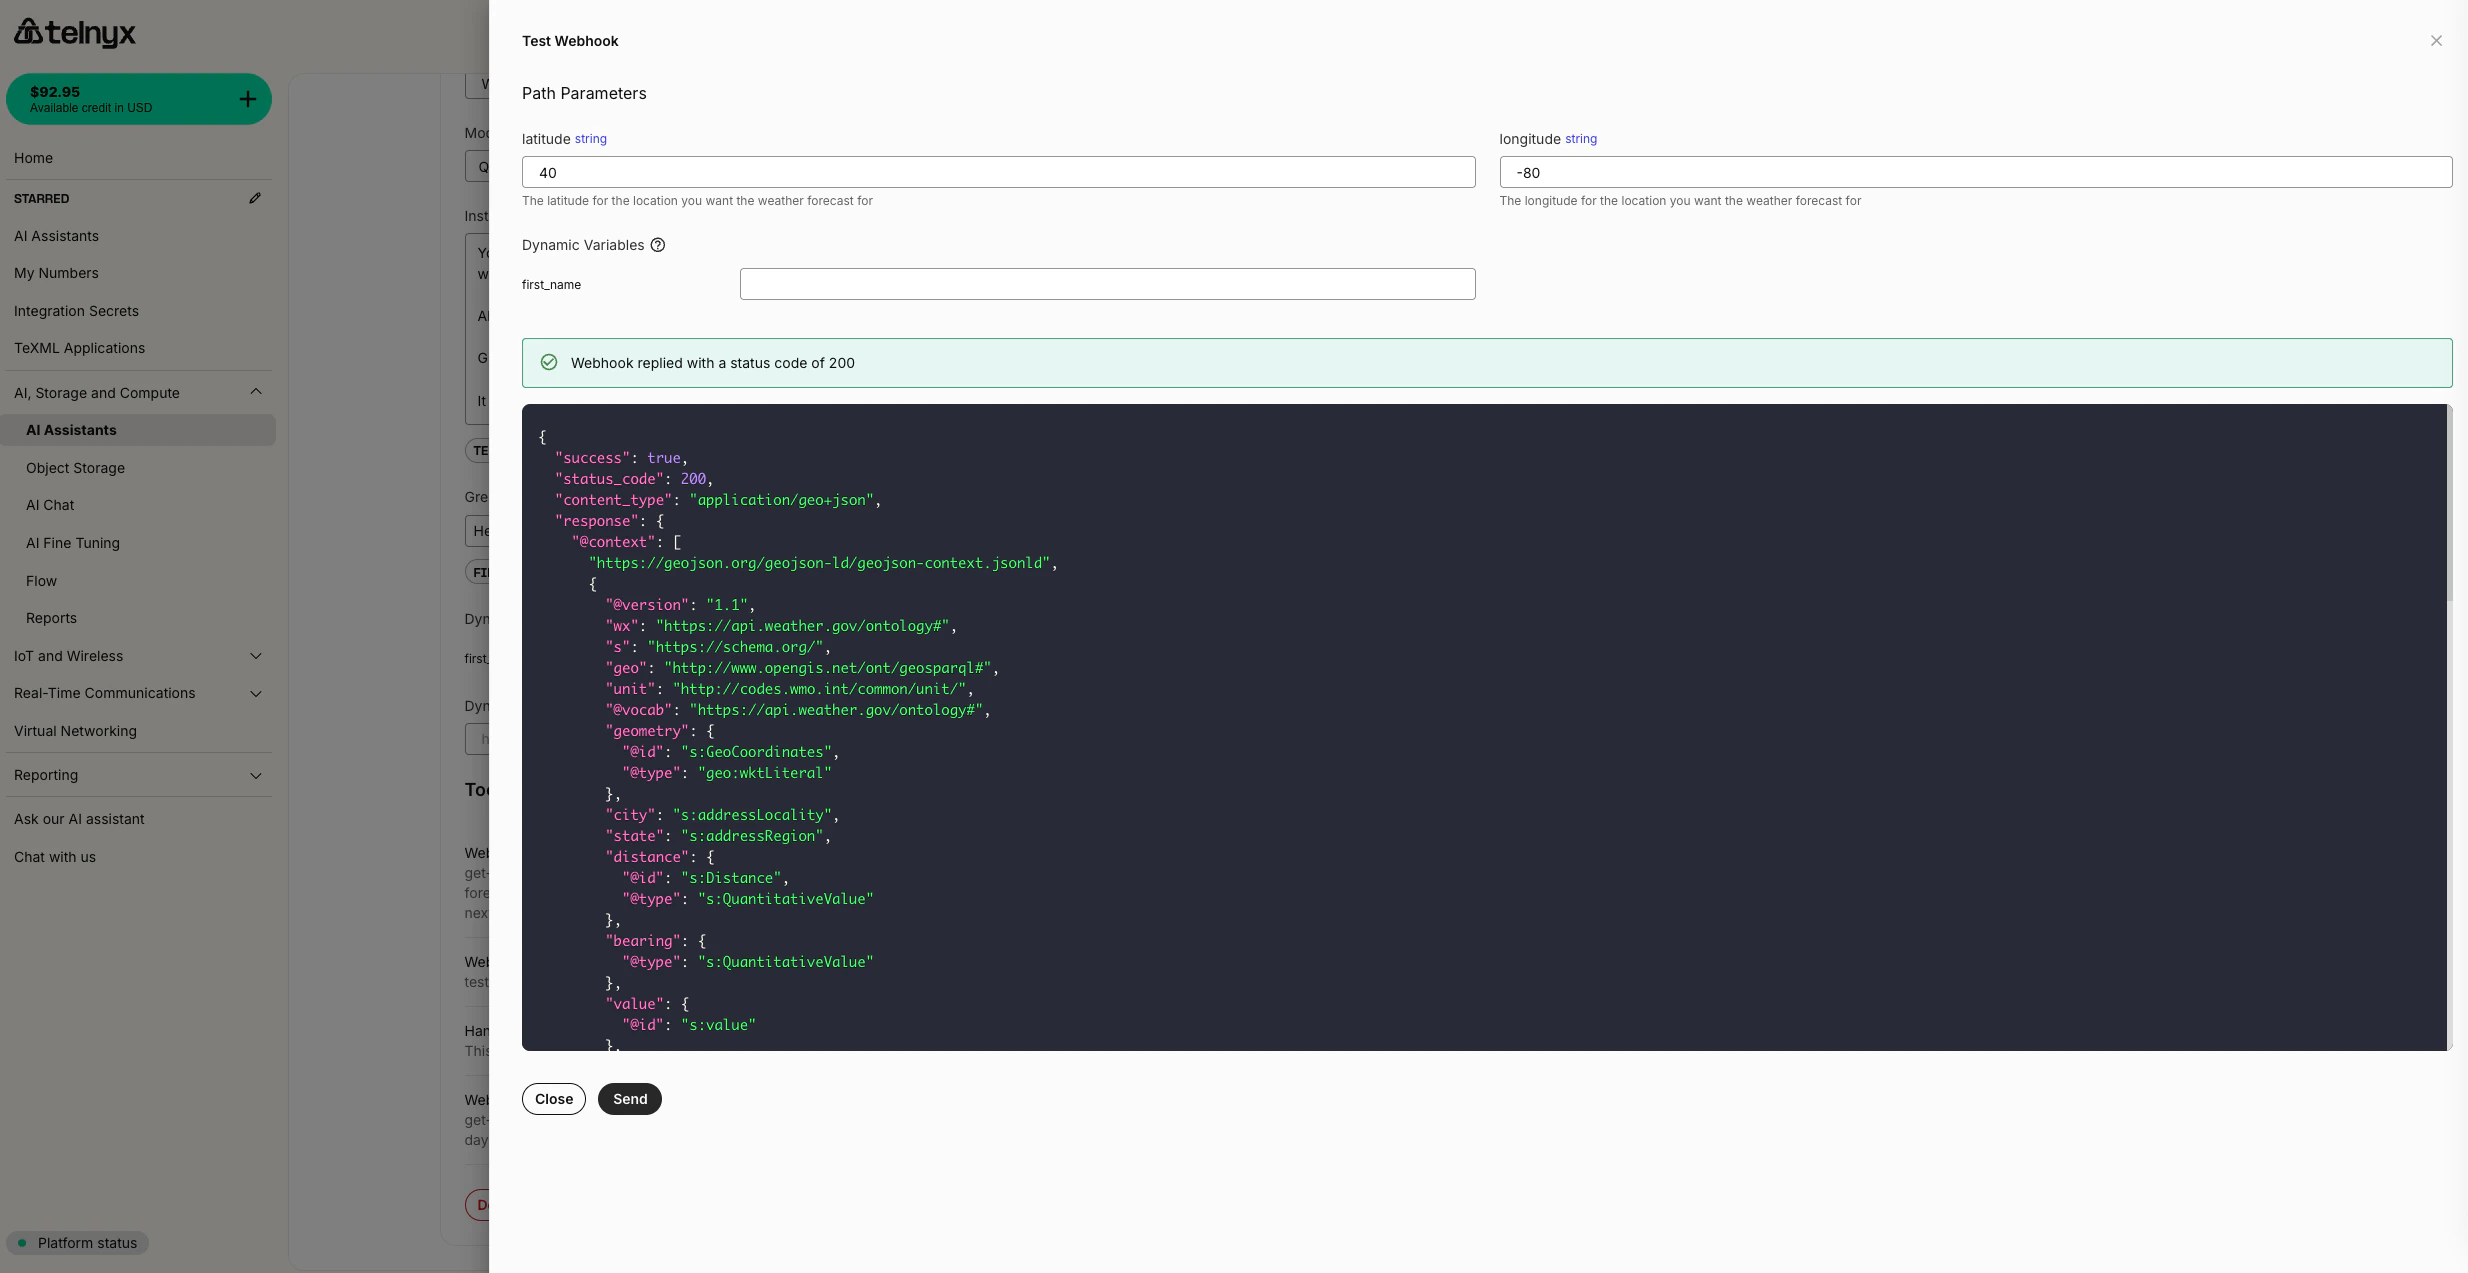Dismiss the Test Webhook dialog via the X
The width and height of the screenshot is (2468, 1273).
(x=2437, y=40)
